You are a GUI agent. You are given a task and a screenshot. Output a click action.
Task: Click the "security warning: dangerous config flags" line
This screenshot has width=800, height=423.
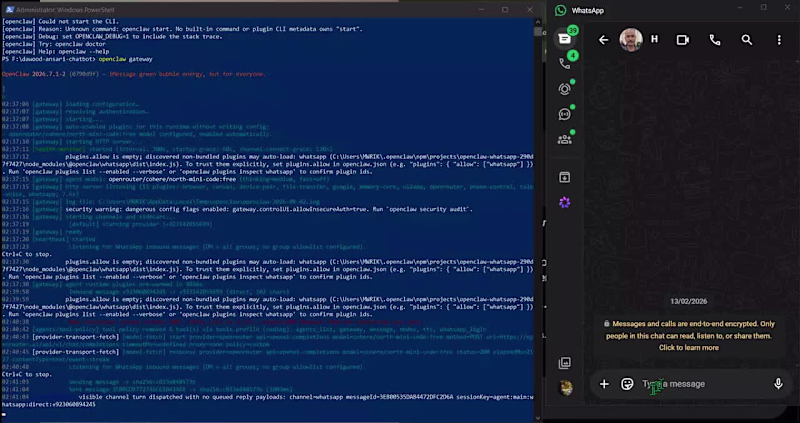pos(269,209)
